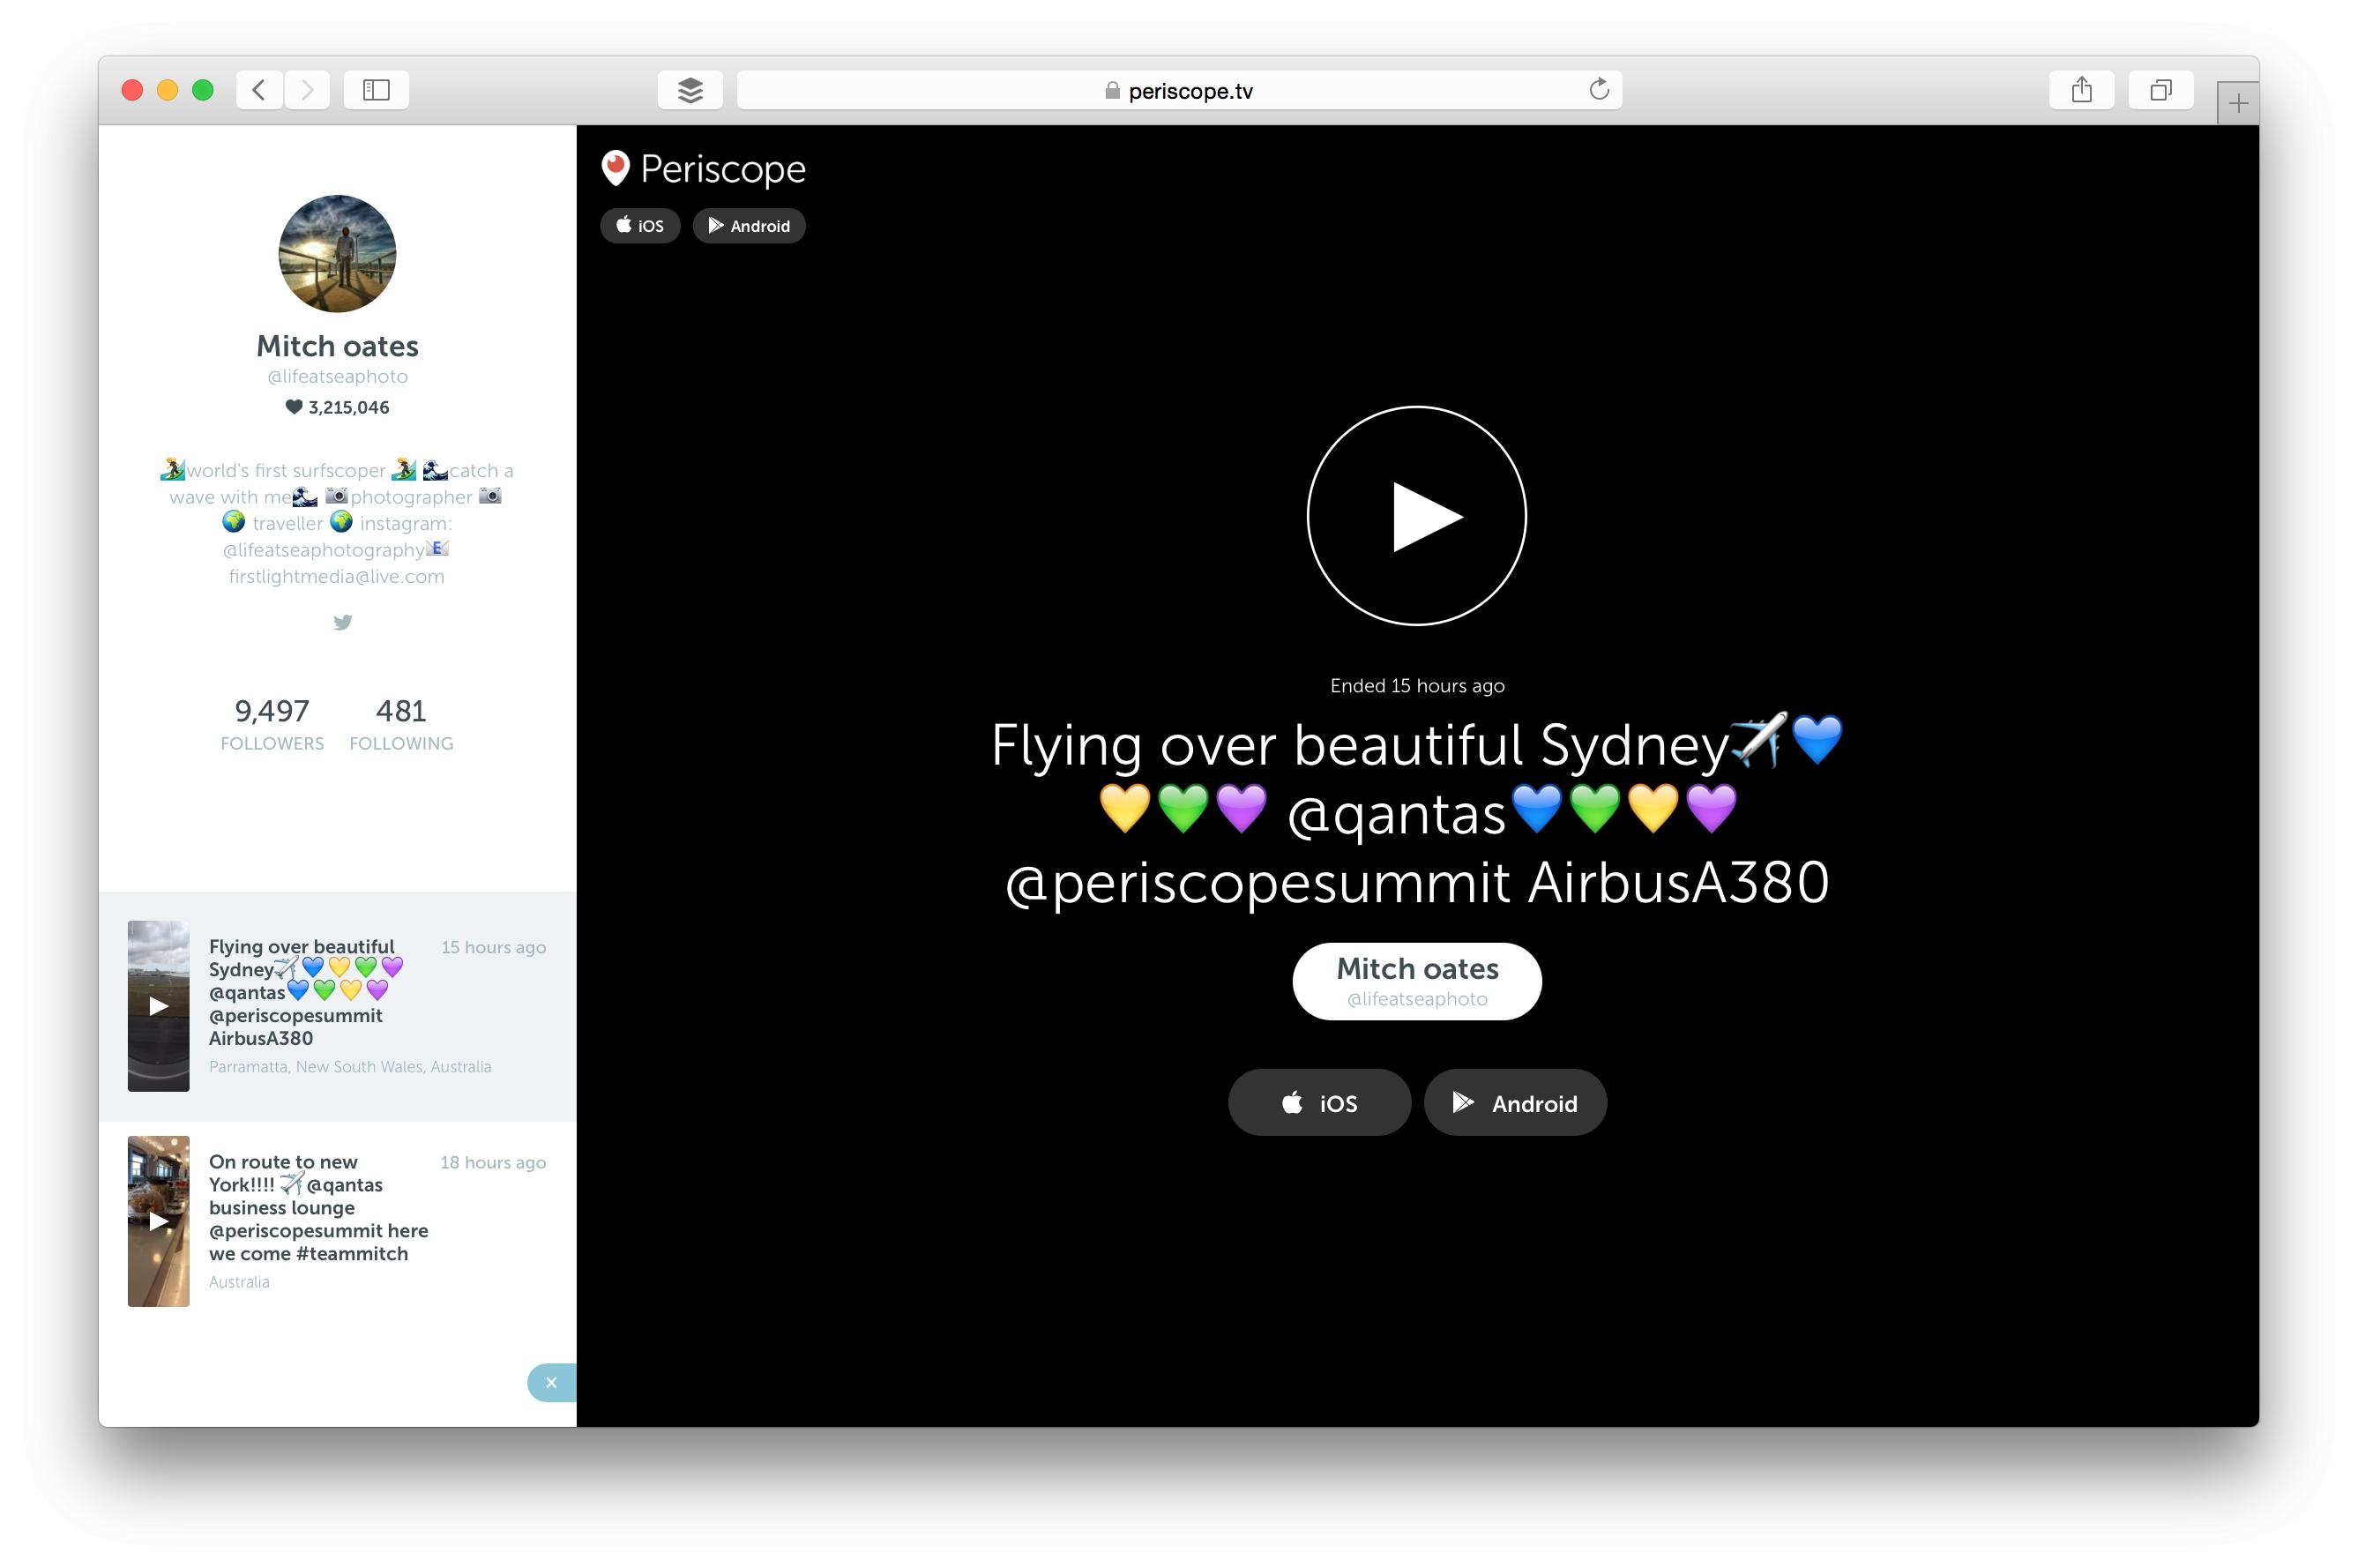Select the On route to new York title

coord(318,1207)
